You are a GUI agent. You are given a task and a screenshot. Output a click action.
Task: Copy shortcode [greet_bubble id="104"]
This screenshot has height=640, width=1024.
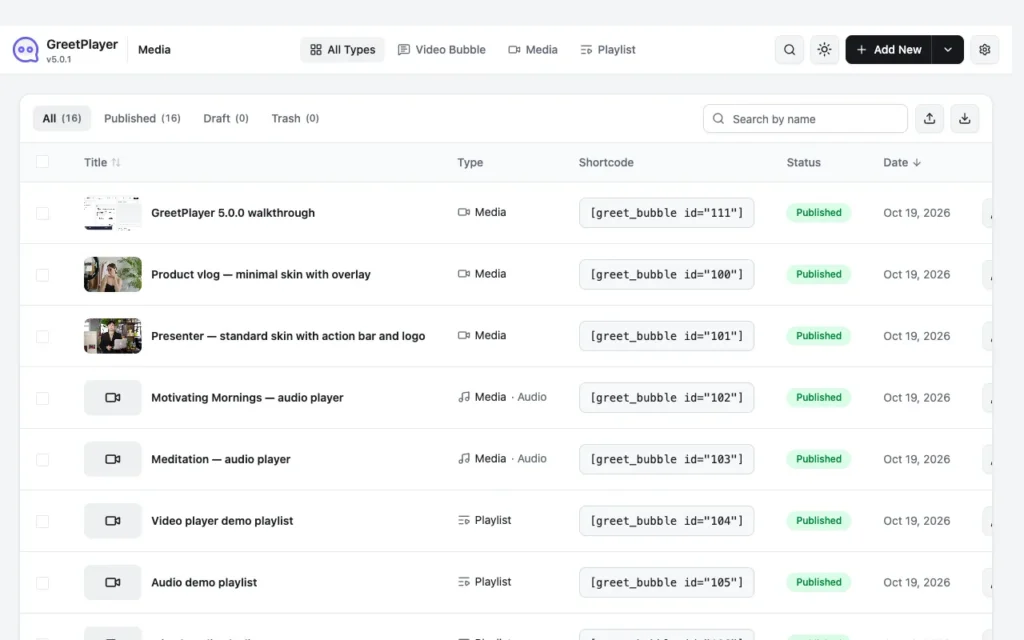(666, 521)
